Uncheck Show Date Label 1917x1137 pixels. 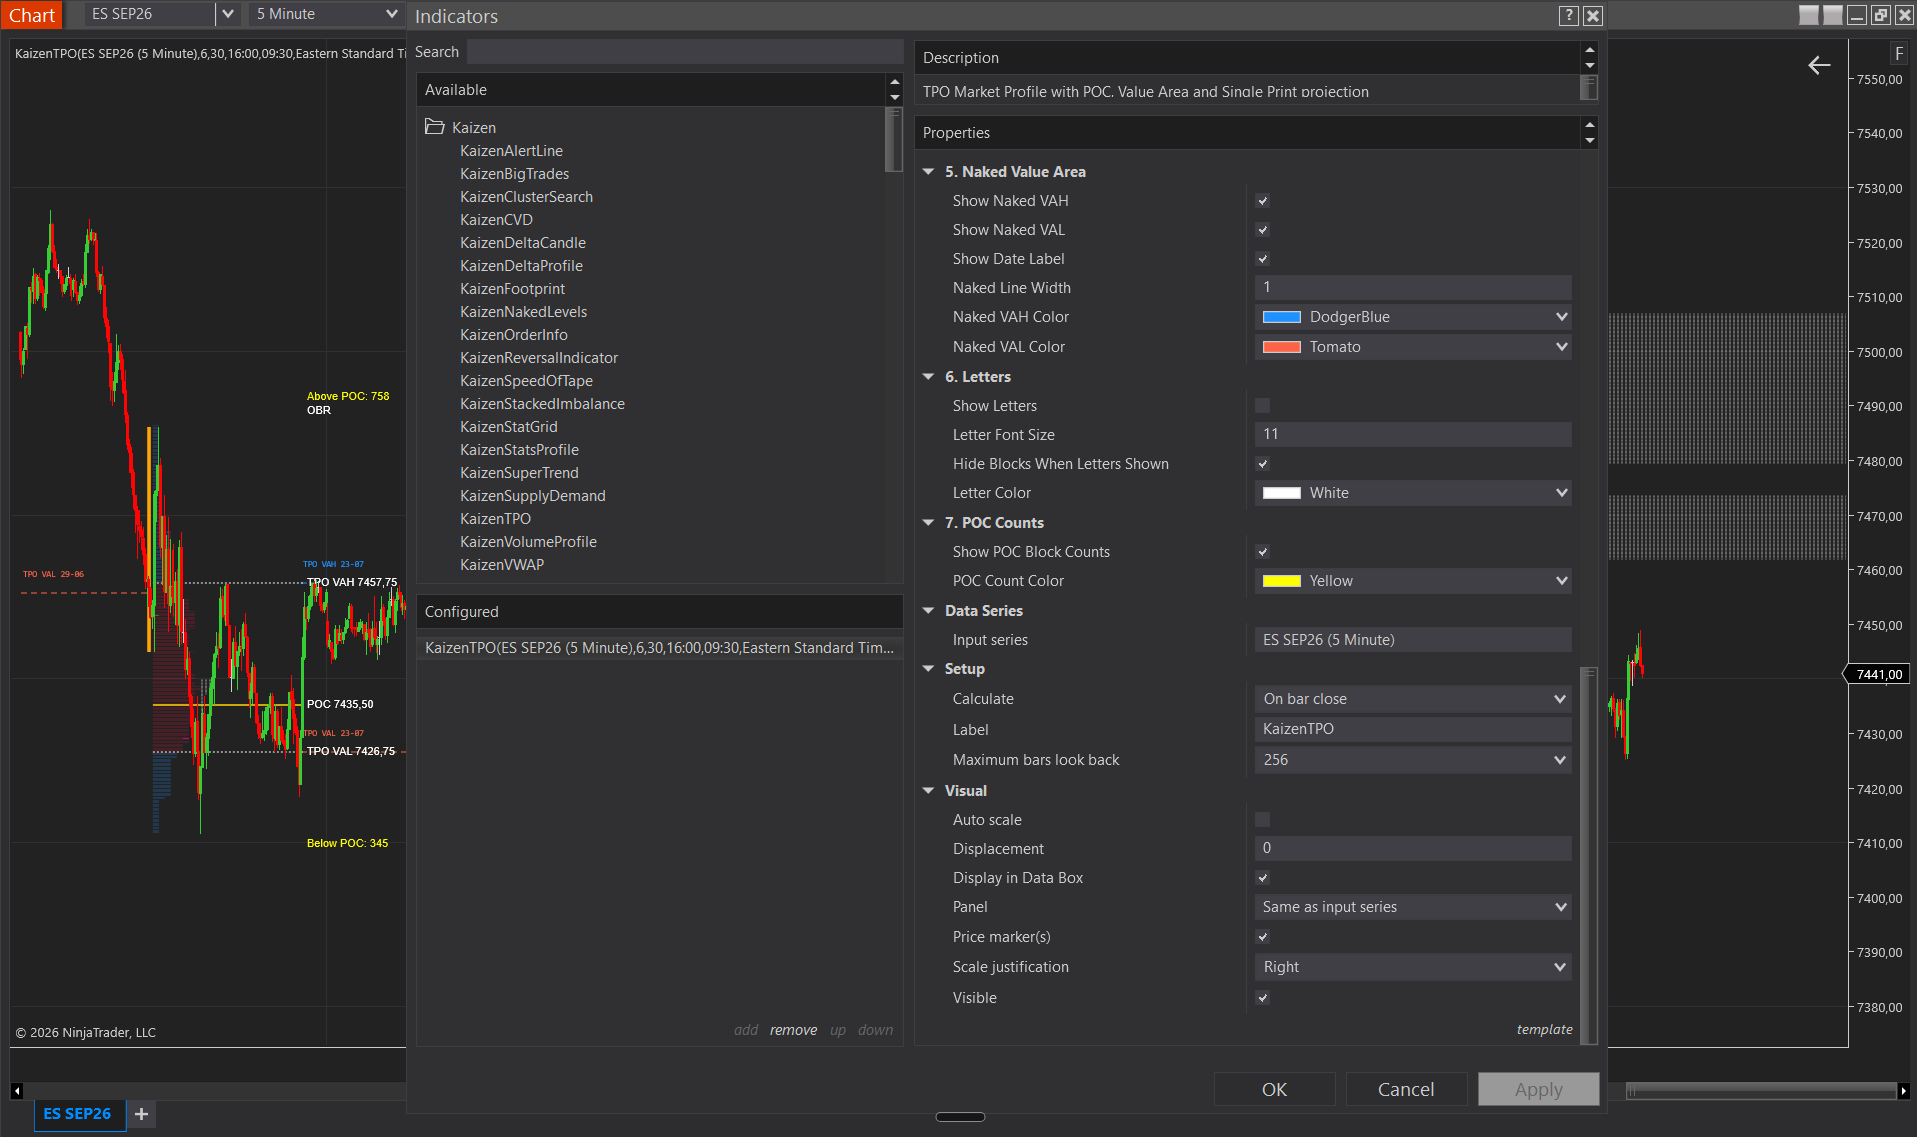(x=1263, y=259)
